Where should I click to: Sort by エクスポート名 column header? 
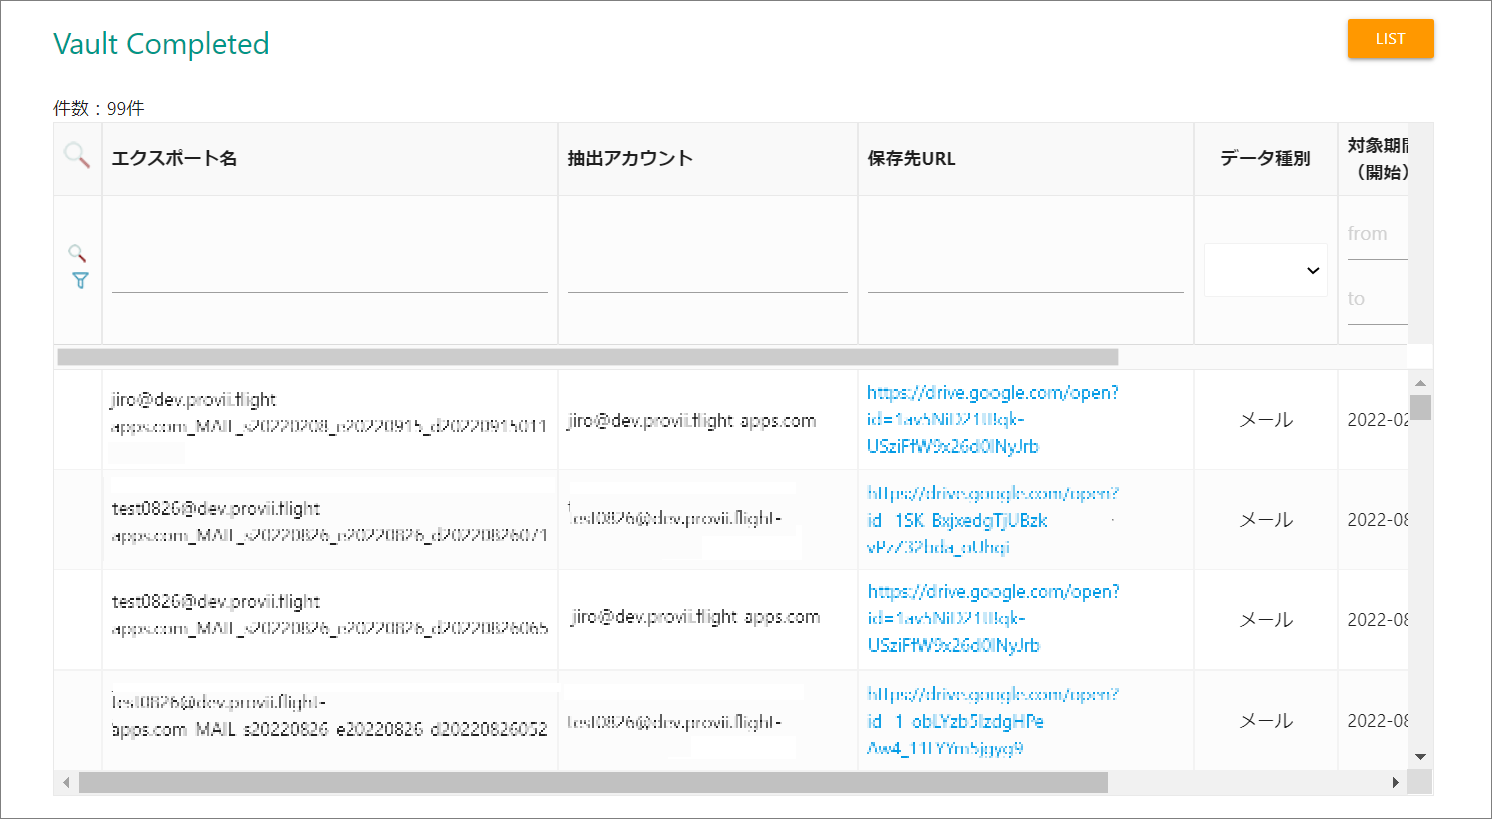(174, 158)
